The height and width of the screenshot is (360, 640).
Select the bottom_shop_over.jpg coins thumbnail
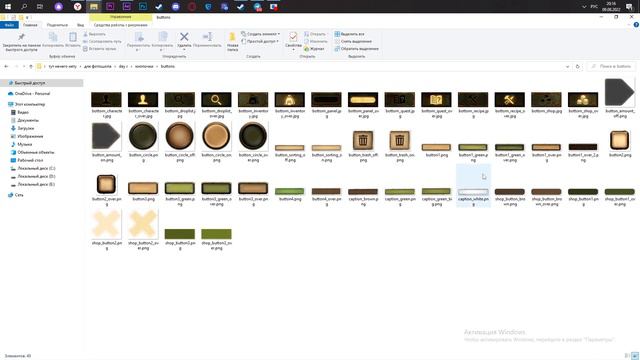pos(583,100)
